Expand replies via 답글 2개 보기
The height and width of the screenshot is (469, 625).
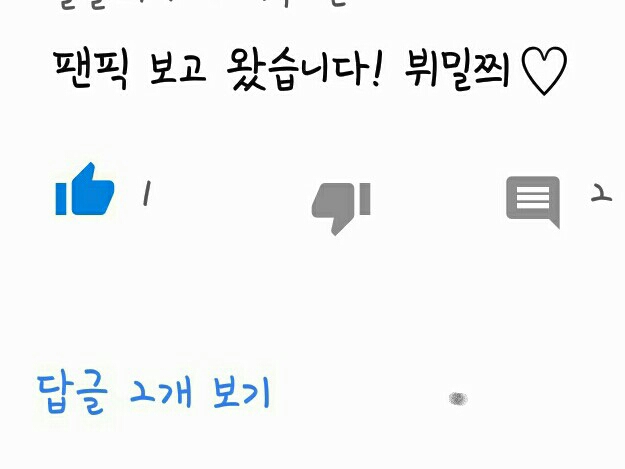[x=153, y=394]
